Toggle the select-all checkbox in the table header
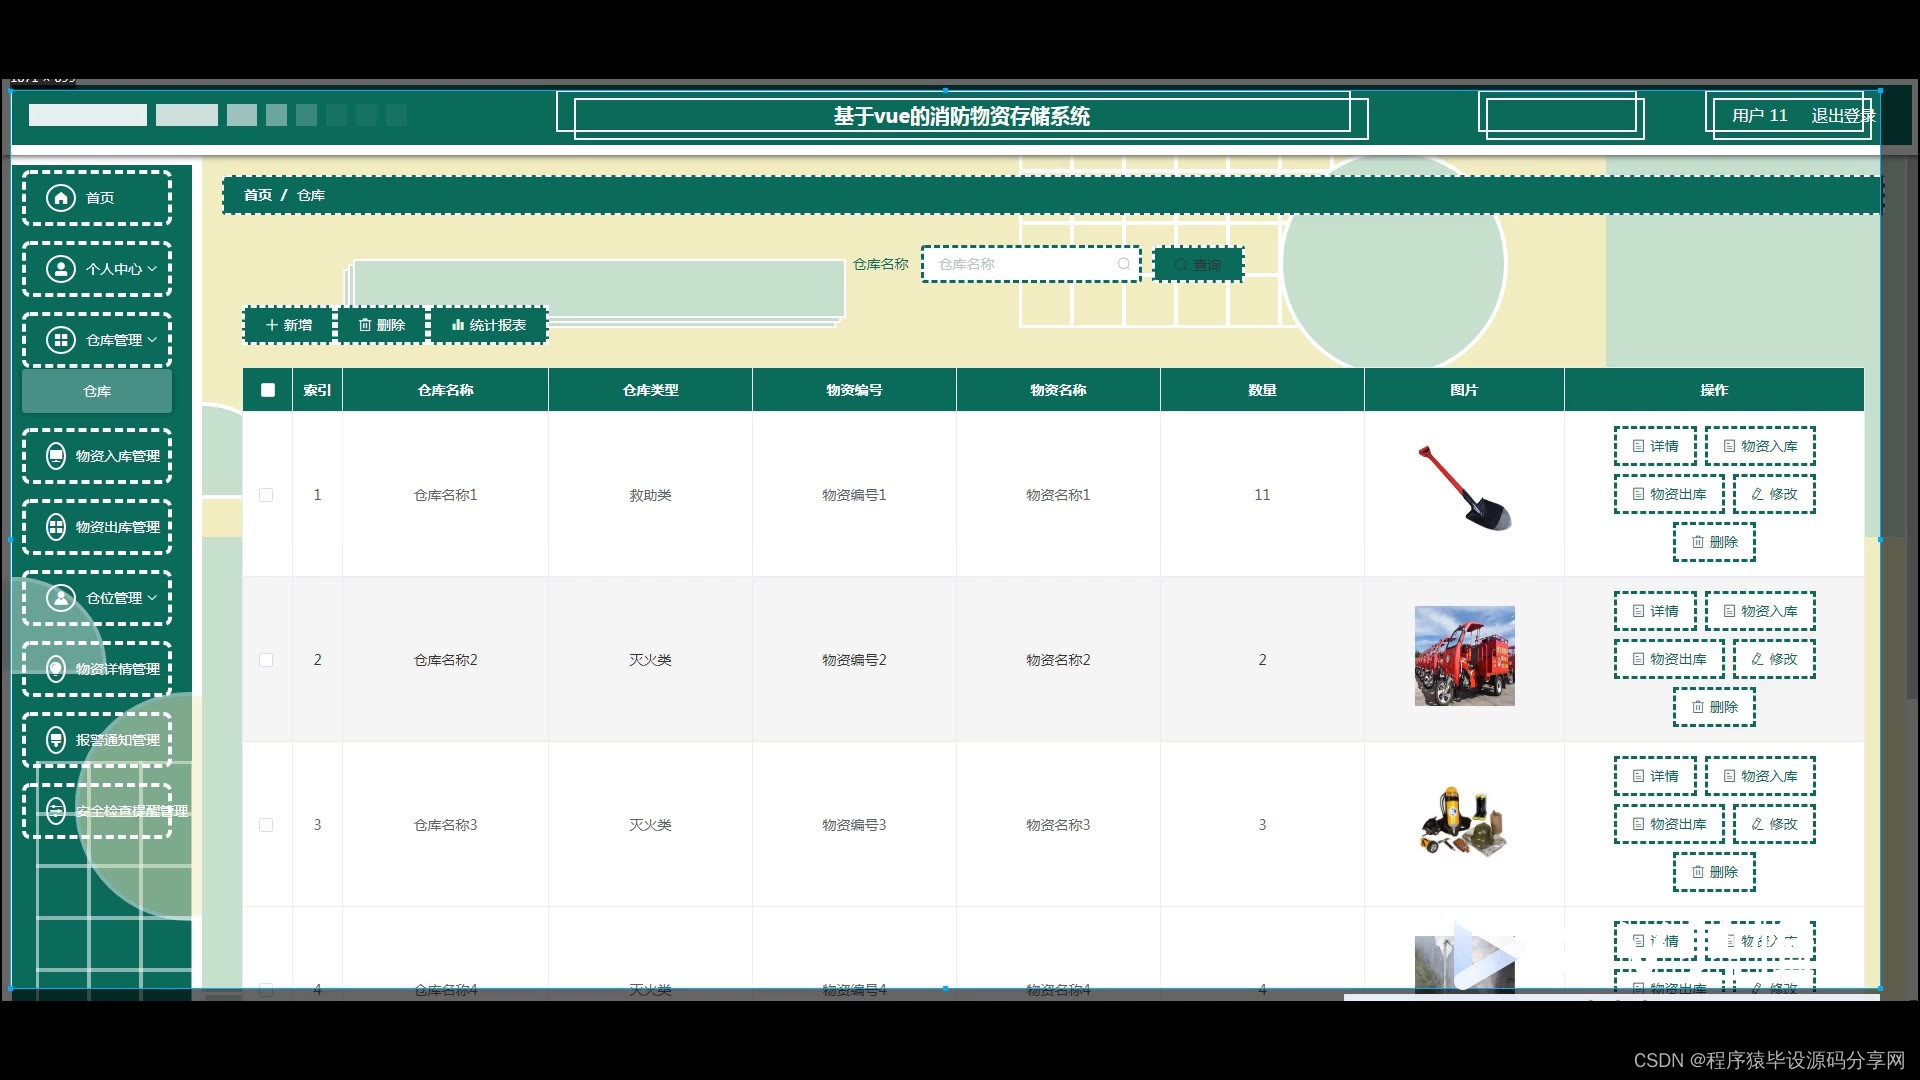The height and width of the screenshot is (1080, 1920). (x=268, y=390)
